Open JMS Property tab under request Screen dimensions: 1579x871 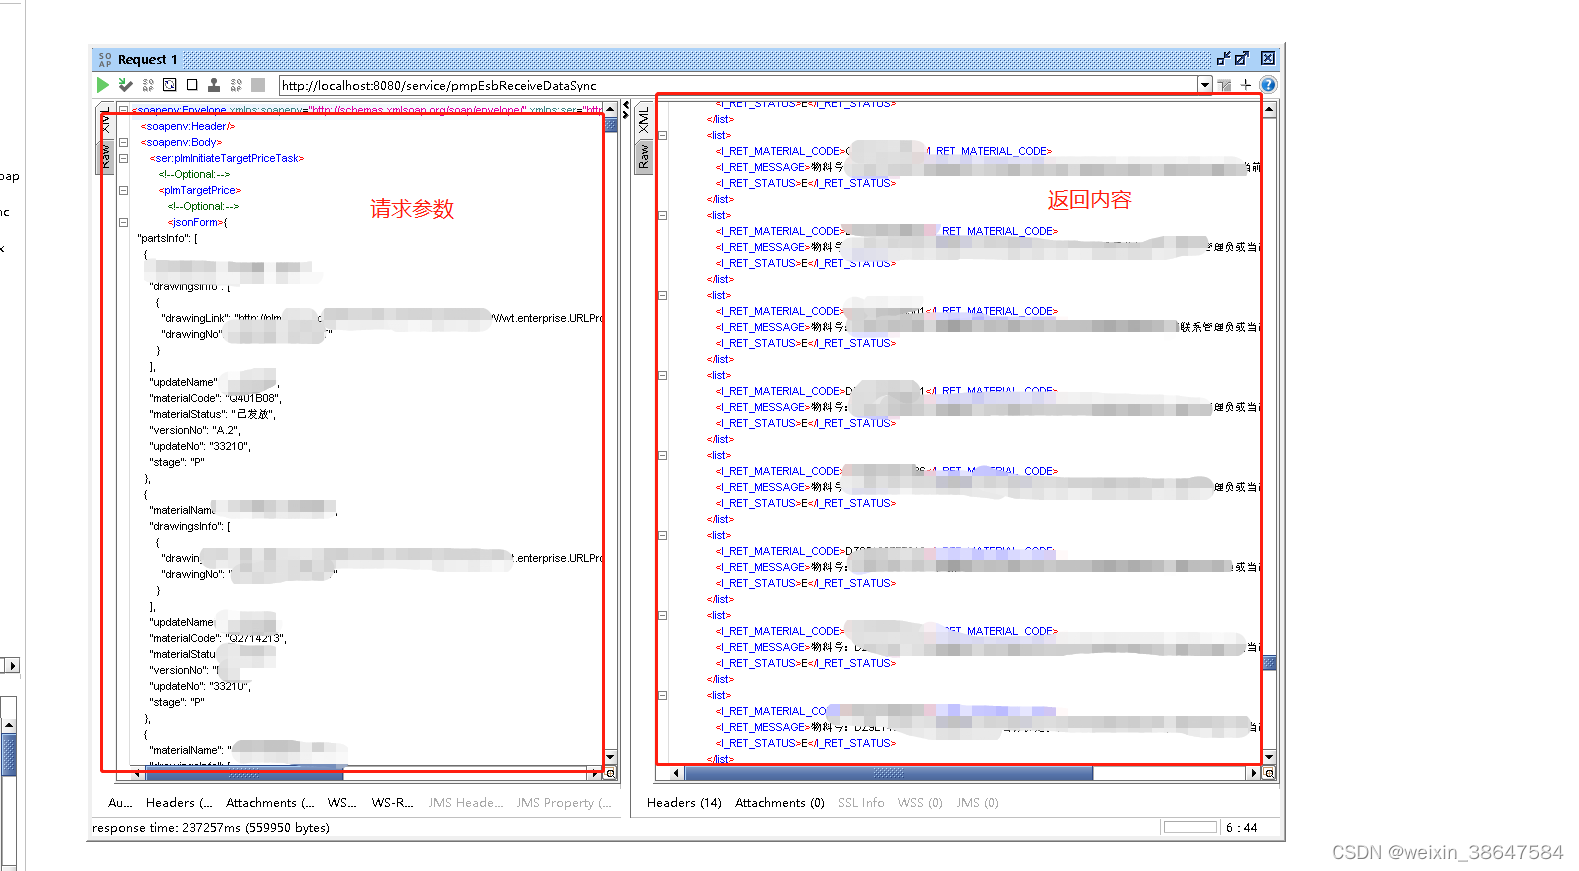(564, 802)
